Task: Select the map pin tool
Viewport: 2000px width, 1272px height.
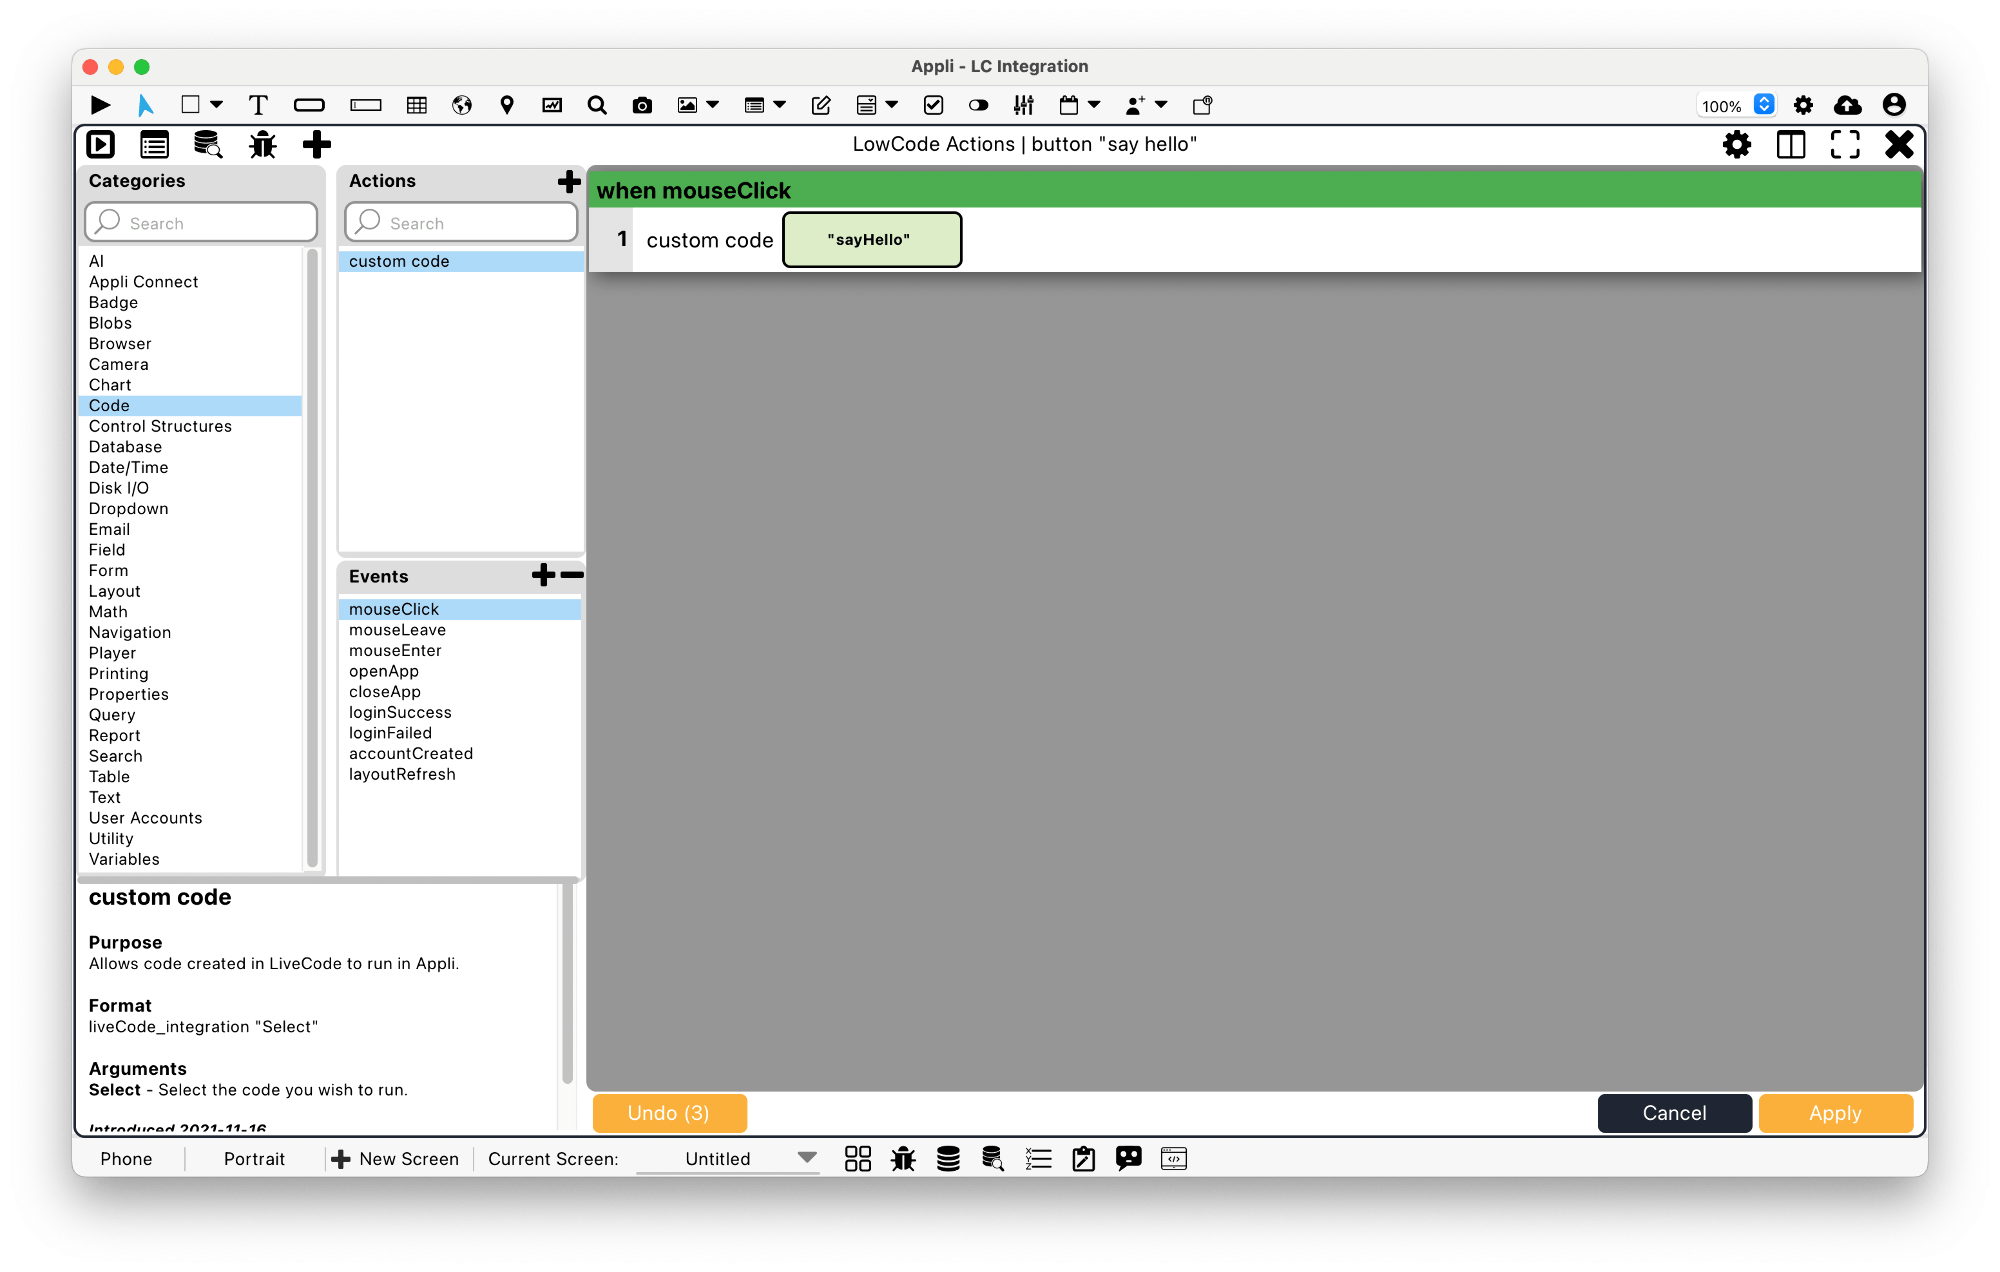Action: (507, 105)
